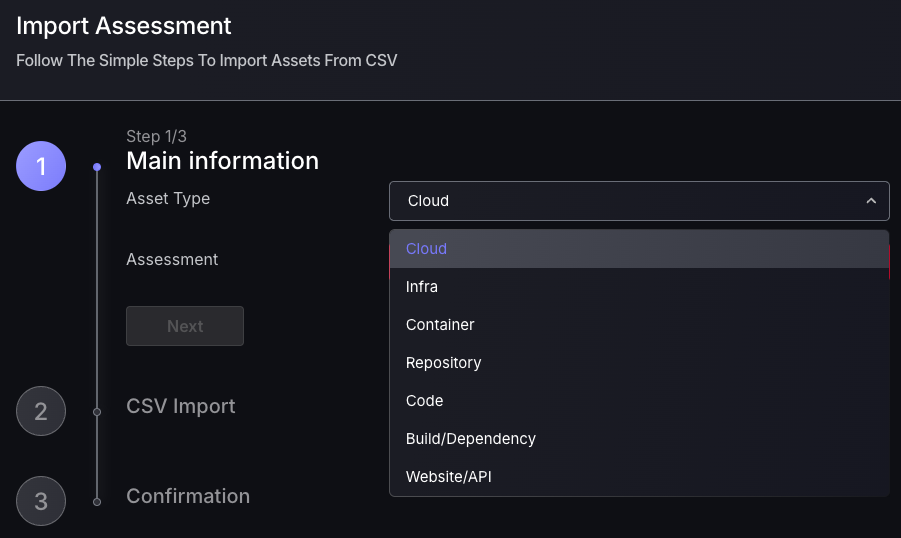Click the Assessment field label
Image resolution: width=901 pixels, height=538 pixels.
(172, 259)
